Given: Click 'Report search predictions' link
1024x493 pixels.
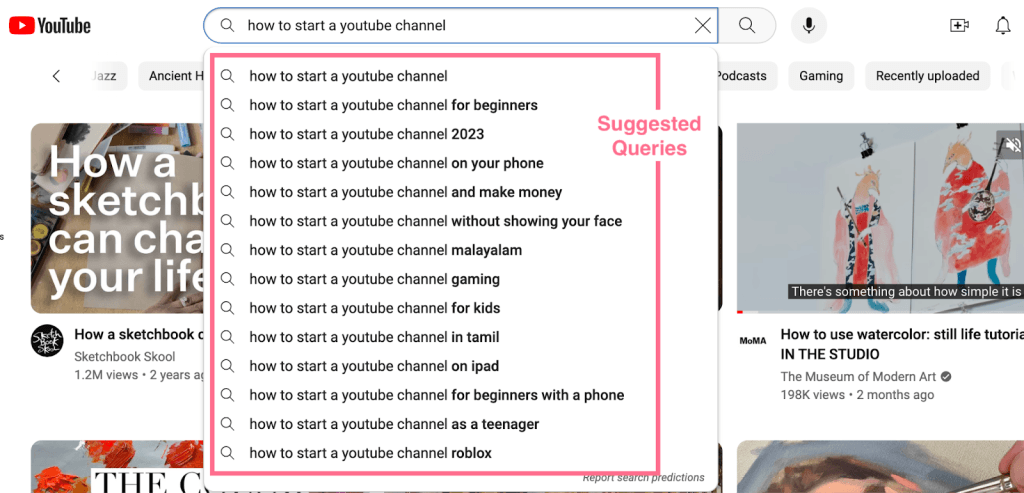Looking at the screenshot, I should (x=643, y=477).
